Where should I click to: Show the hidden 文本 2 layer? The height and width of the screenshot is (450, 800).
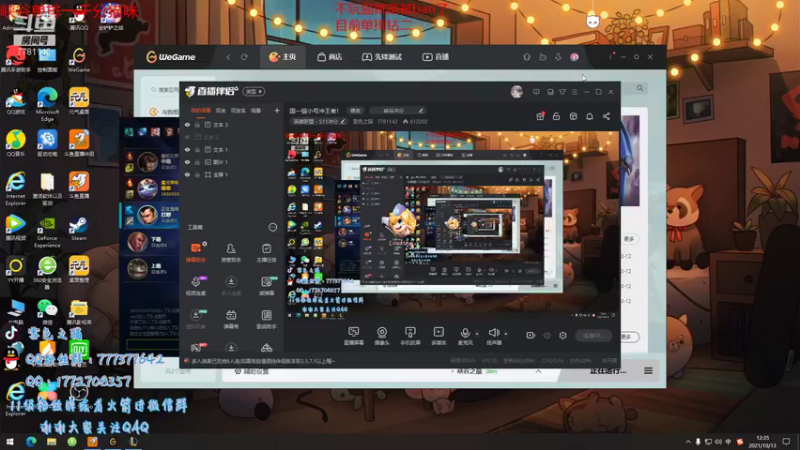(187, 137)
